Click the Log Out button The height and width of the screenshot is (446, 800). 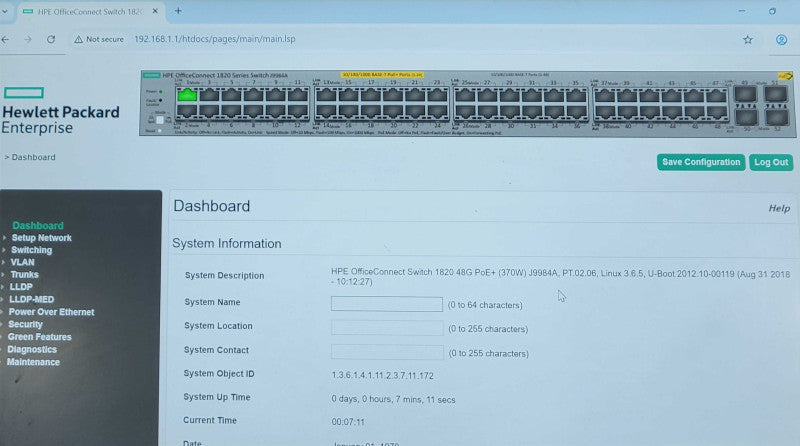pyautogui.click(x=771, y=162)
